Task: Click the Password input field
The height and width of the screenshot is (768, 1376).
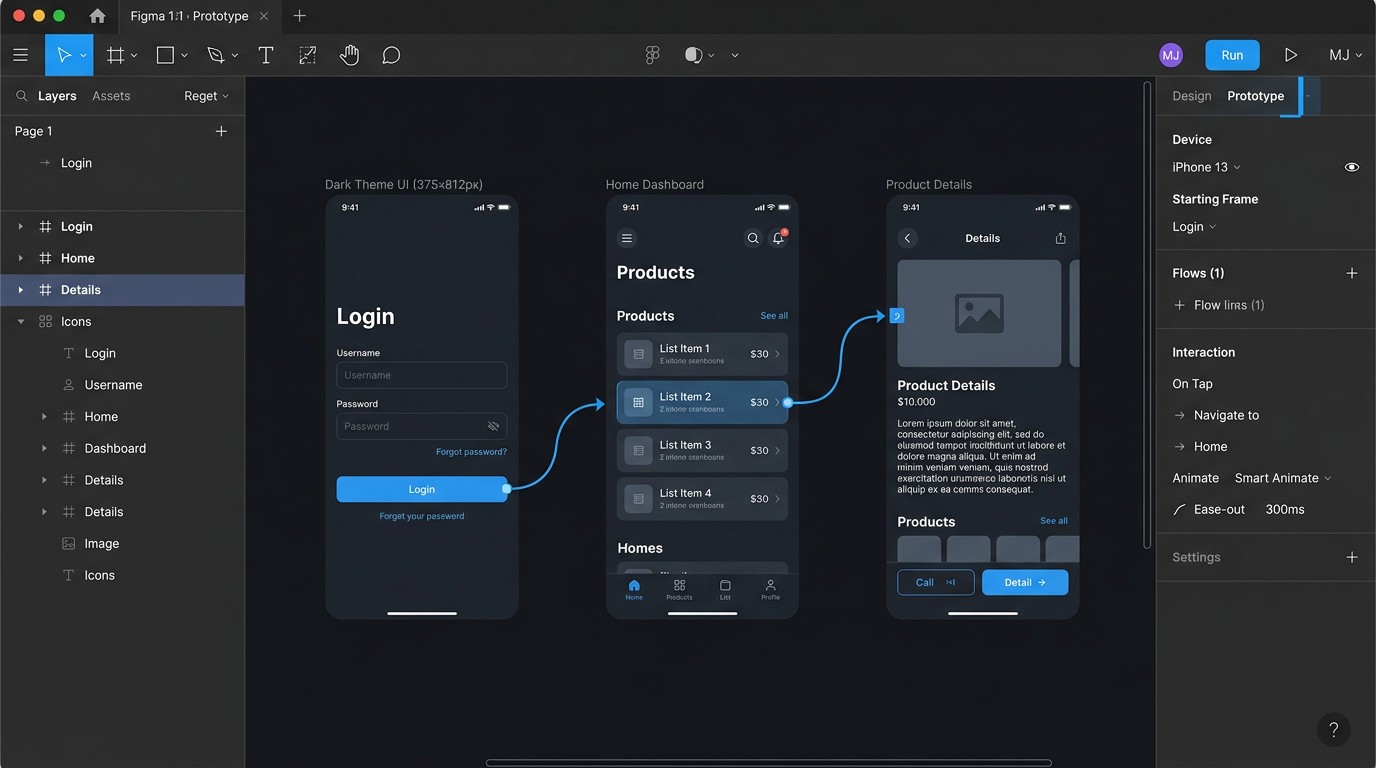Action: point(422,426)
